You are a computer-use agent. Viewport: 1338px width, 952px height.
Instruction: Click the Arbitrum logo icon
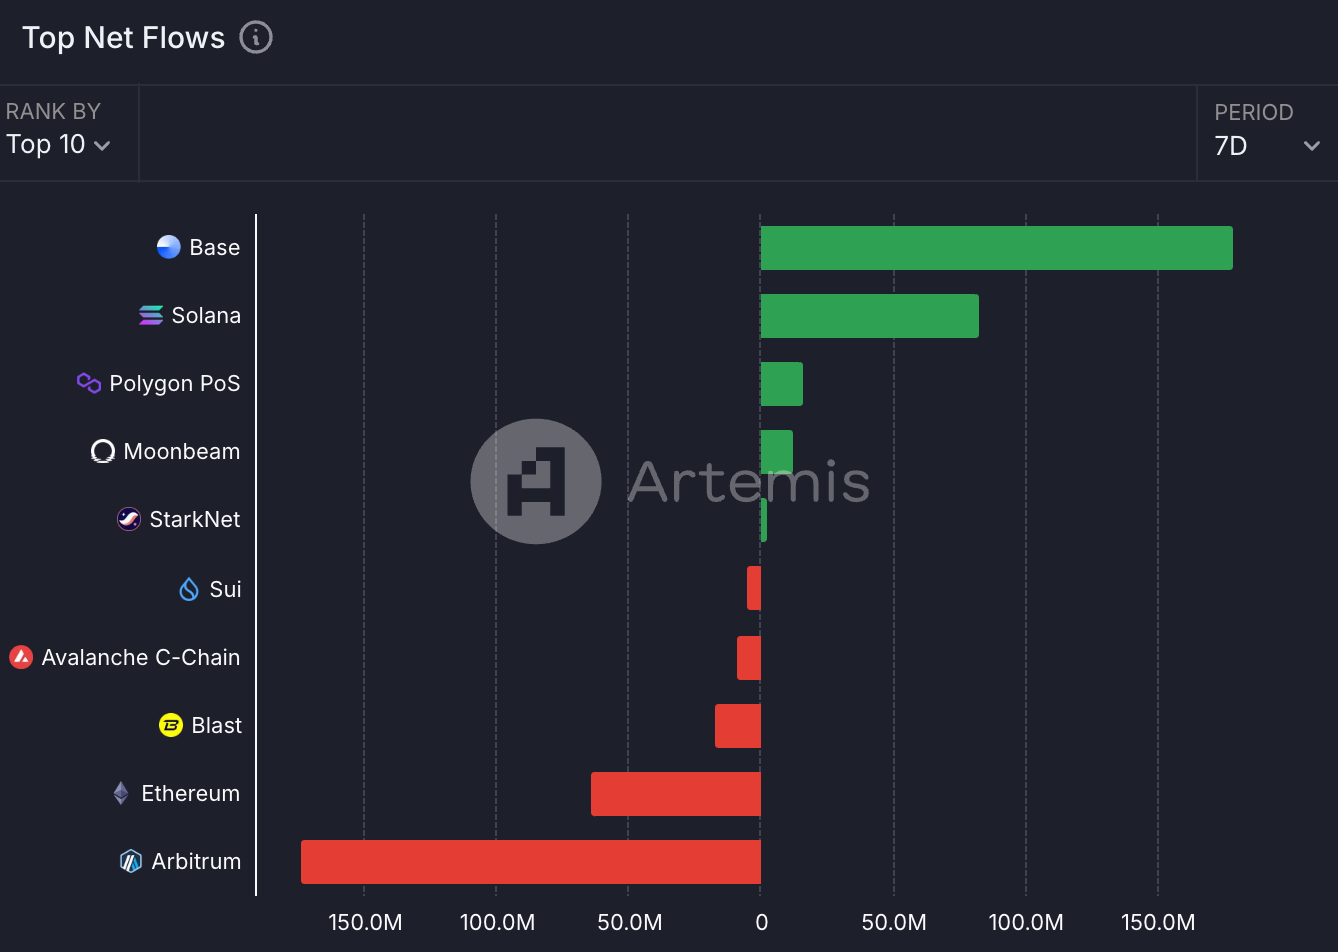131,861
